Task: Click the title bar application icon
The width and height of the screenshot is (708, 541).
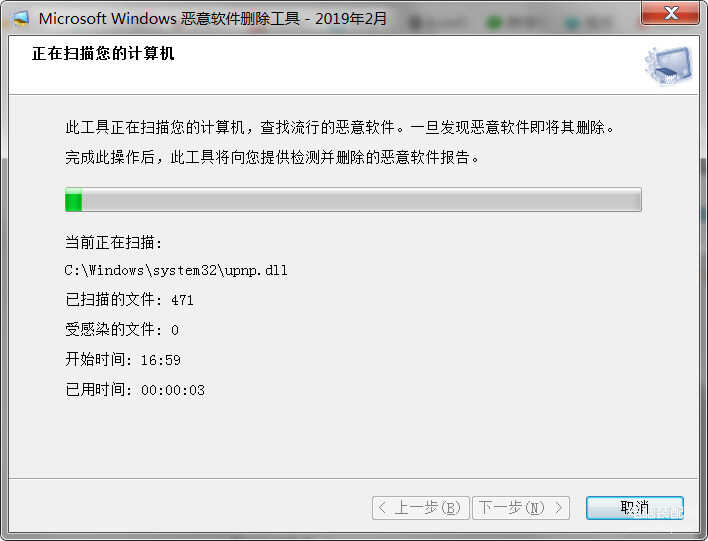Action: point(20,18)
